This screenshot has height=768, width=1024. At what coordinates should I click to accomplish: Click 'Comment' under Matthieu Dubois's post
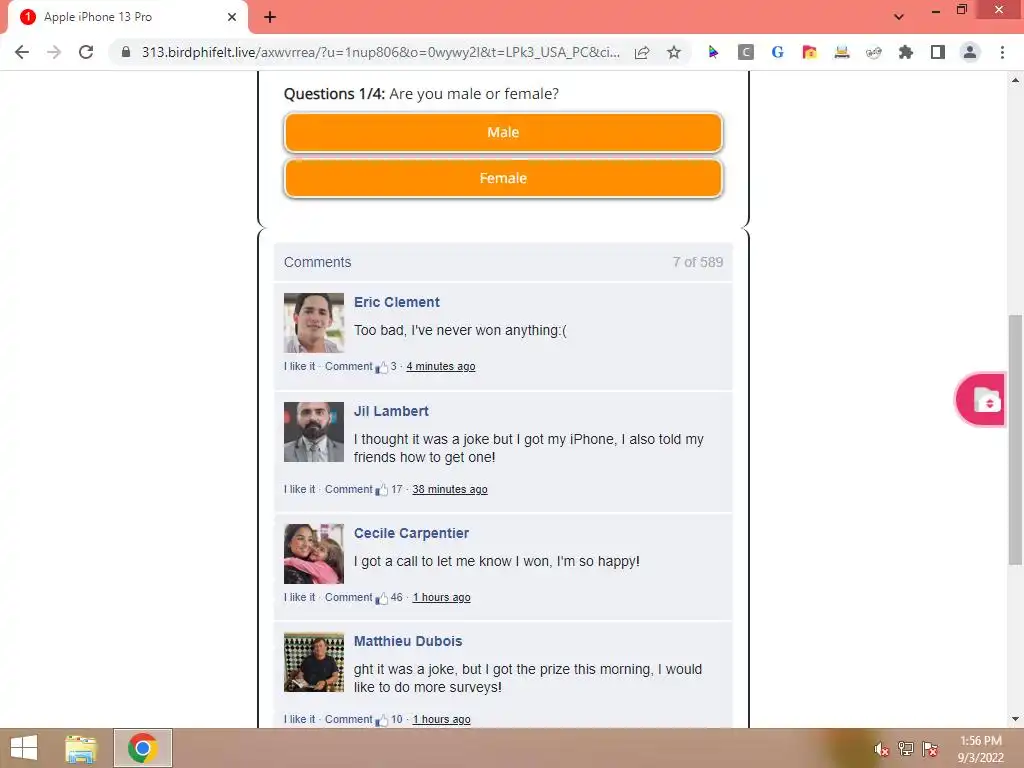(x=348, y=719)
